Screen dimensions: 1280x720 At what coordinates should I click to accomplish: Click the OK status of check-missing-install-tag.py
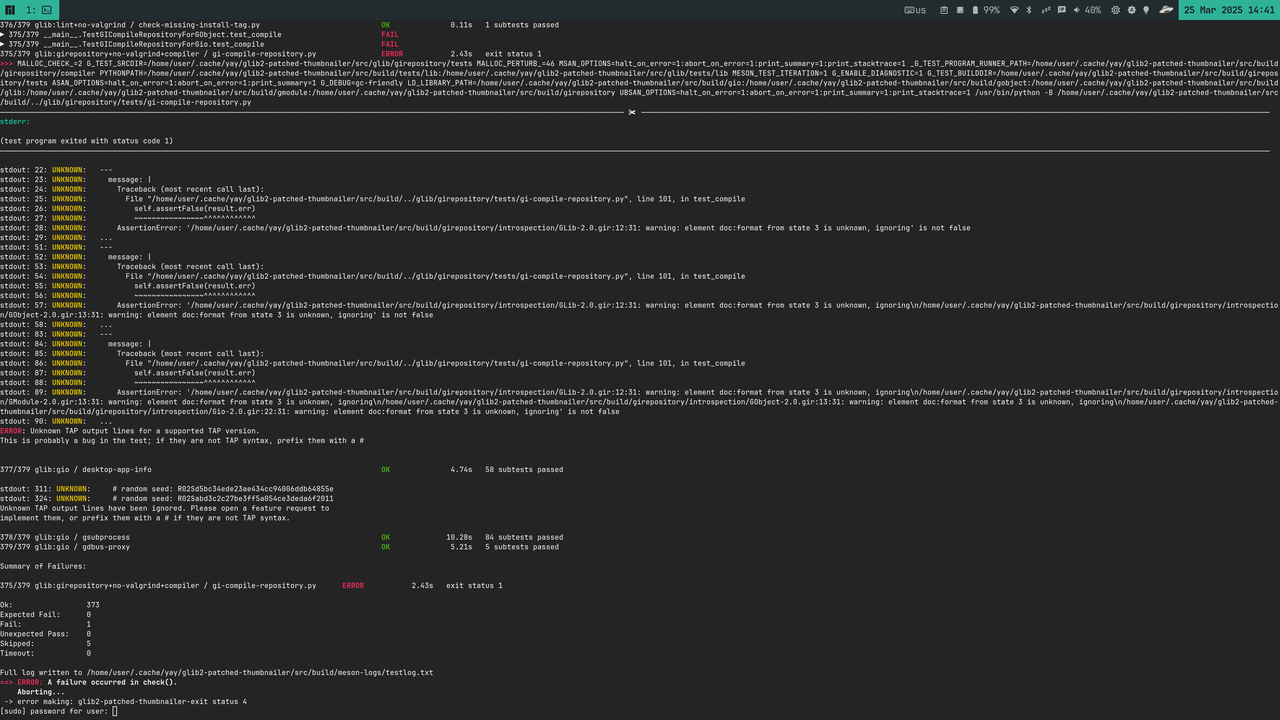[386, 24]
